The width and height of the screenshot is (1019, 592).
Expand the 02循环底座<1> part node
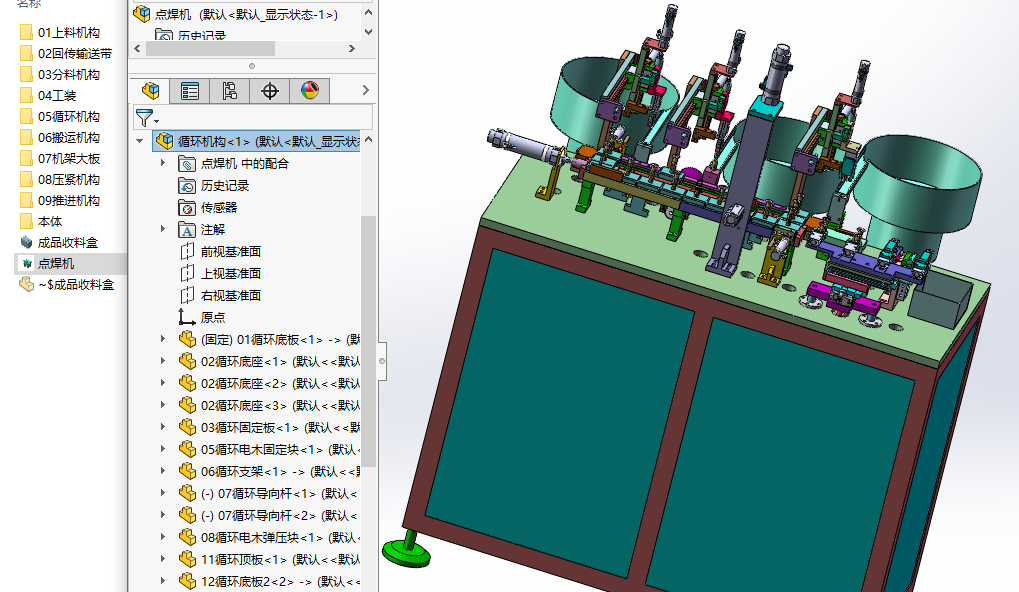[163, 361]
